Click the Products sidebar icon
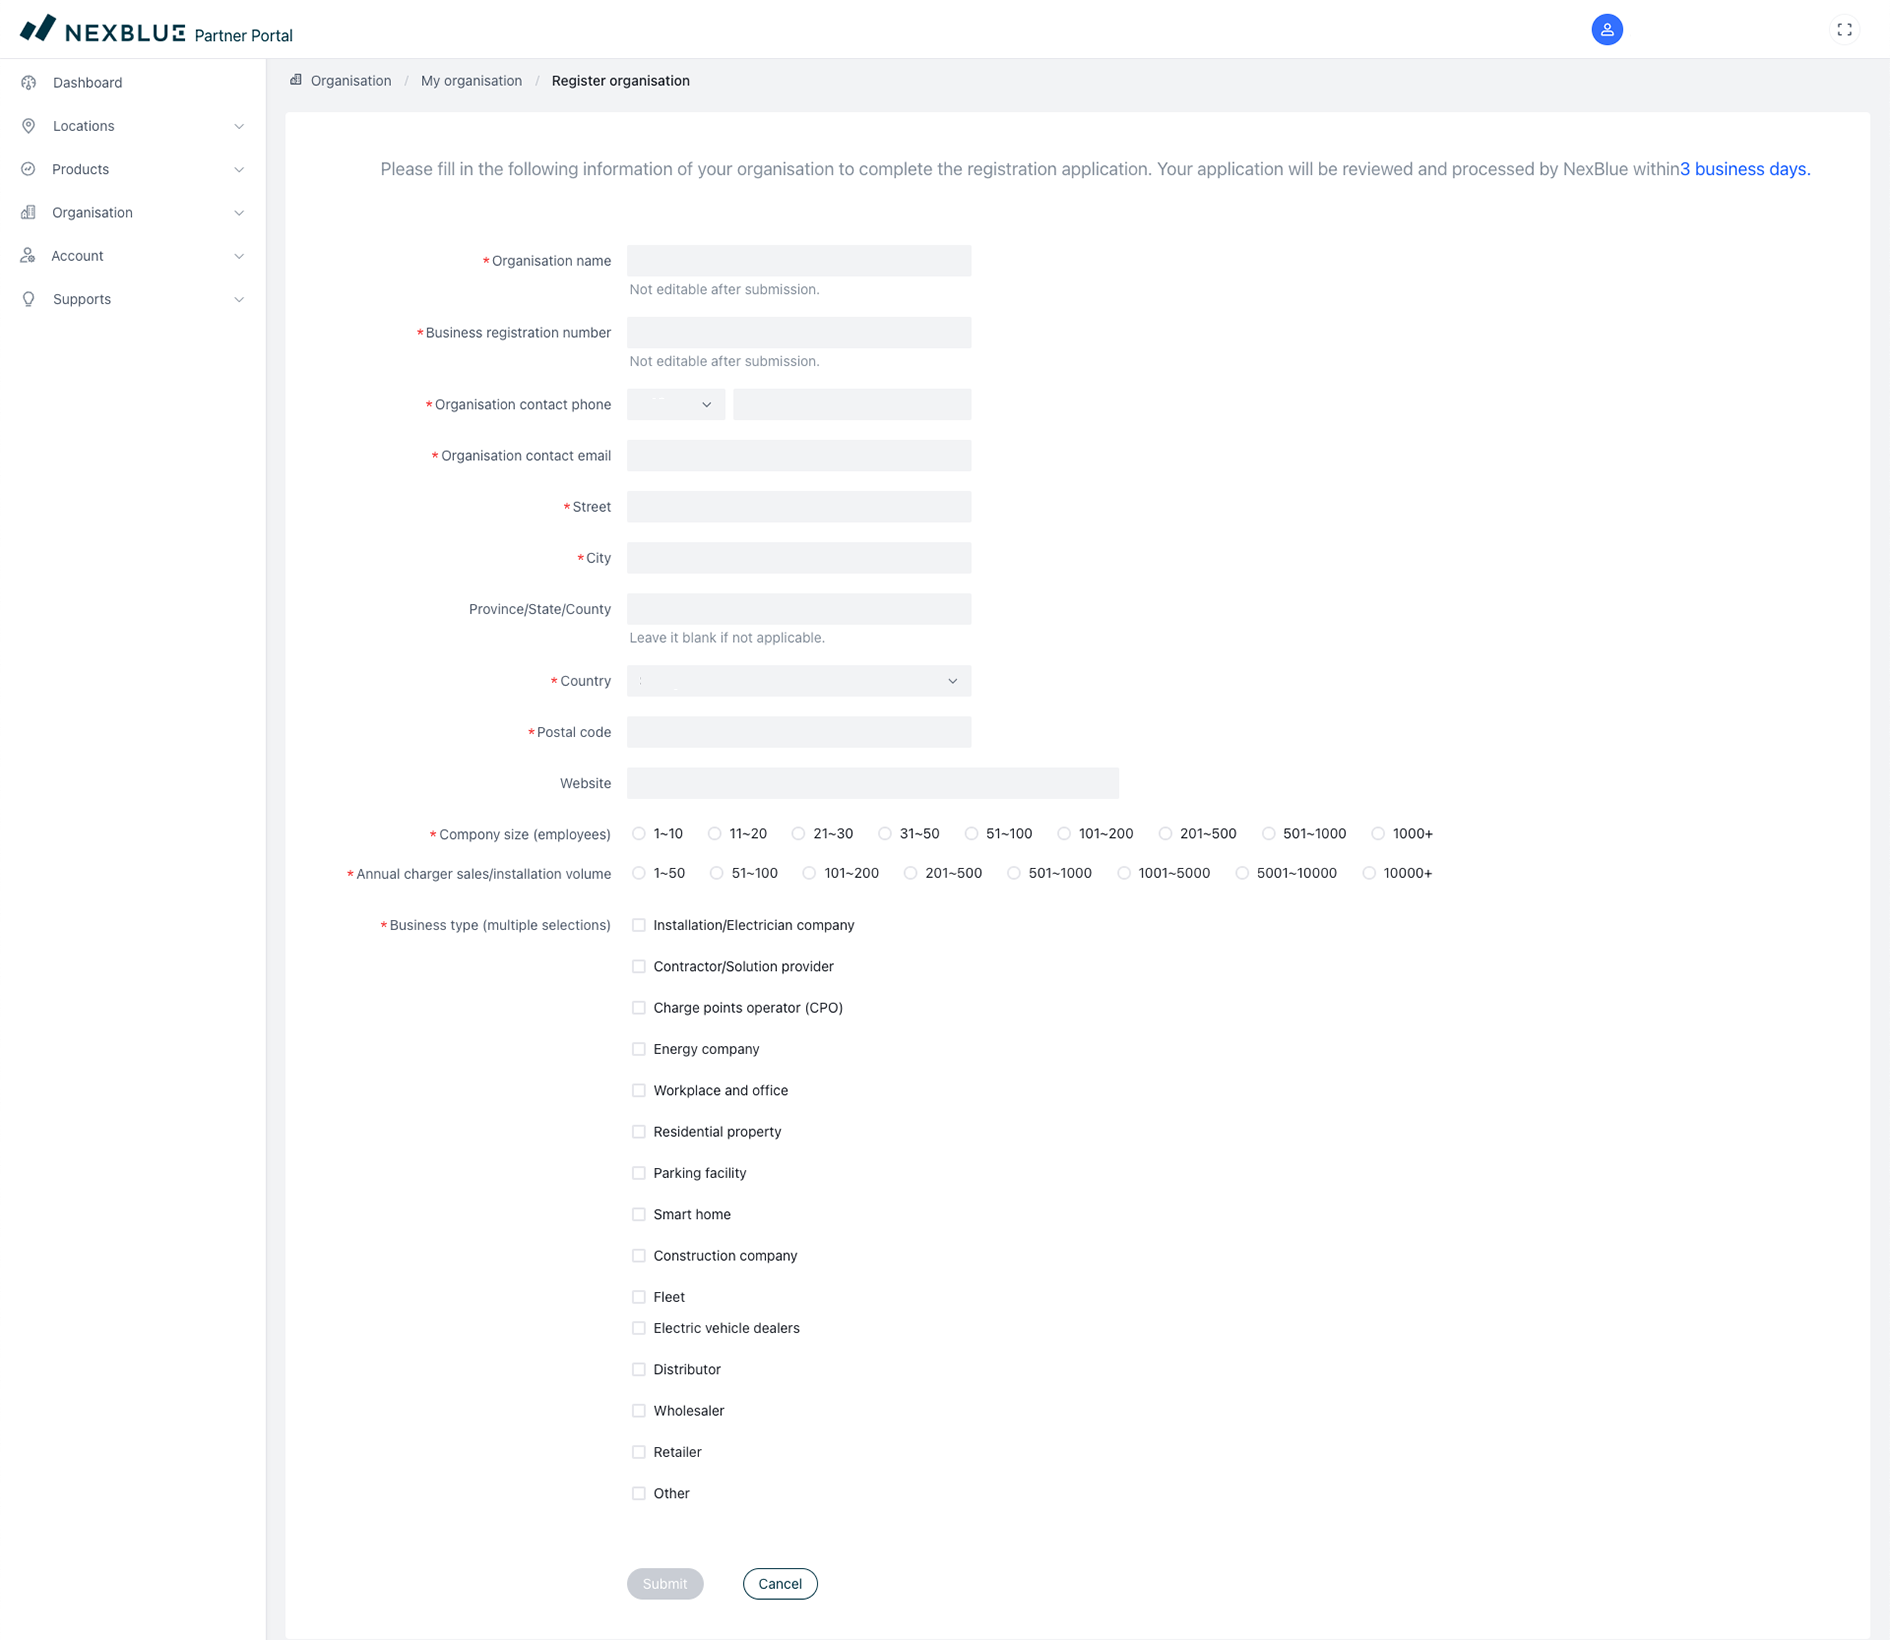This screenshot has width=1890, height=1640. coord(29,169)
